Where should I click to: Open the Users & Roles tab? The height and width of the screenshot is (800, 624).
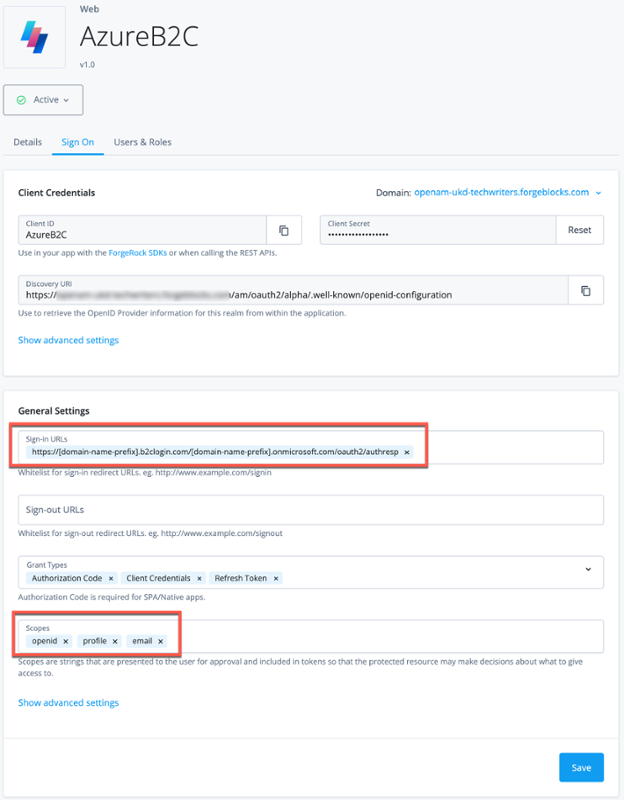coord(142,142)
